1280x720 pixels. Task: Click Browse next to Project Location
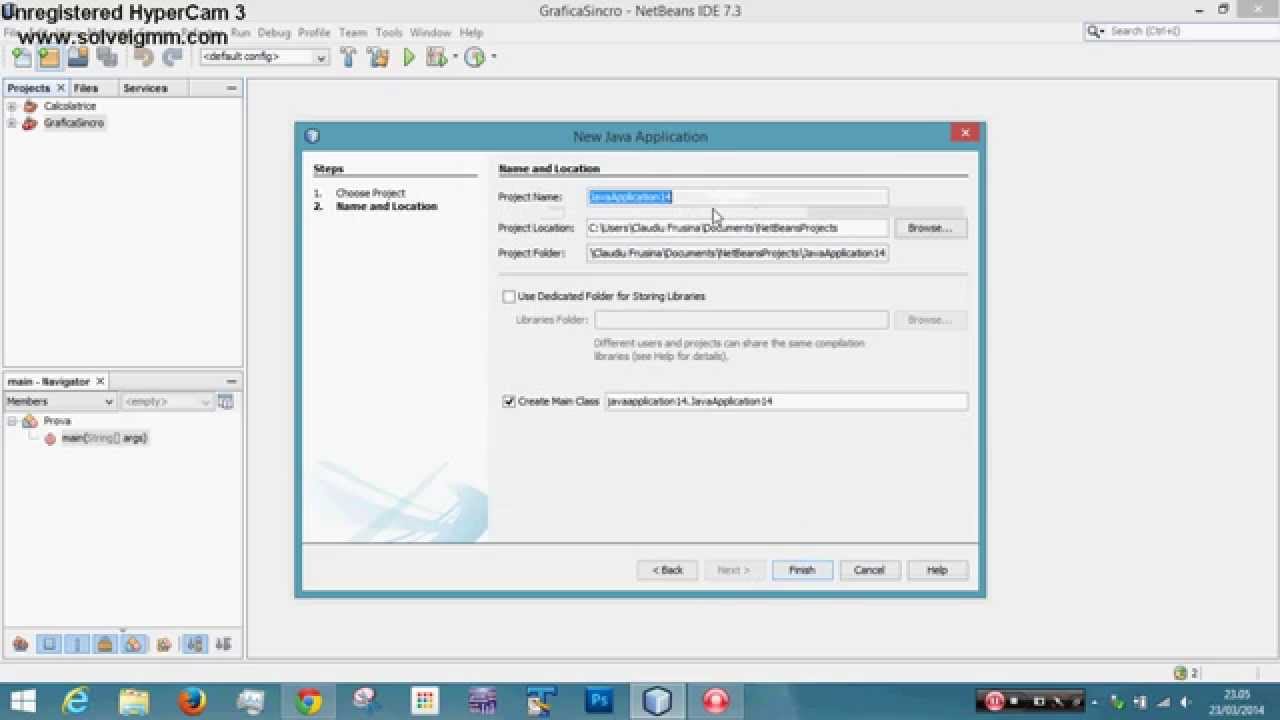930,228
